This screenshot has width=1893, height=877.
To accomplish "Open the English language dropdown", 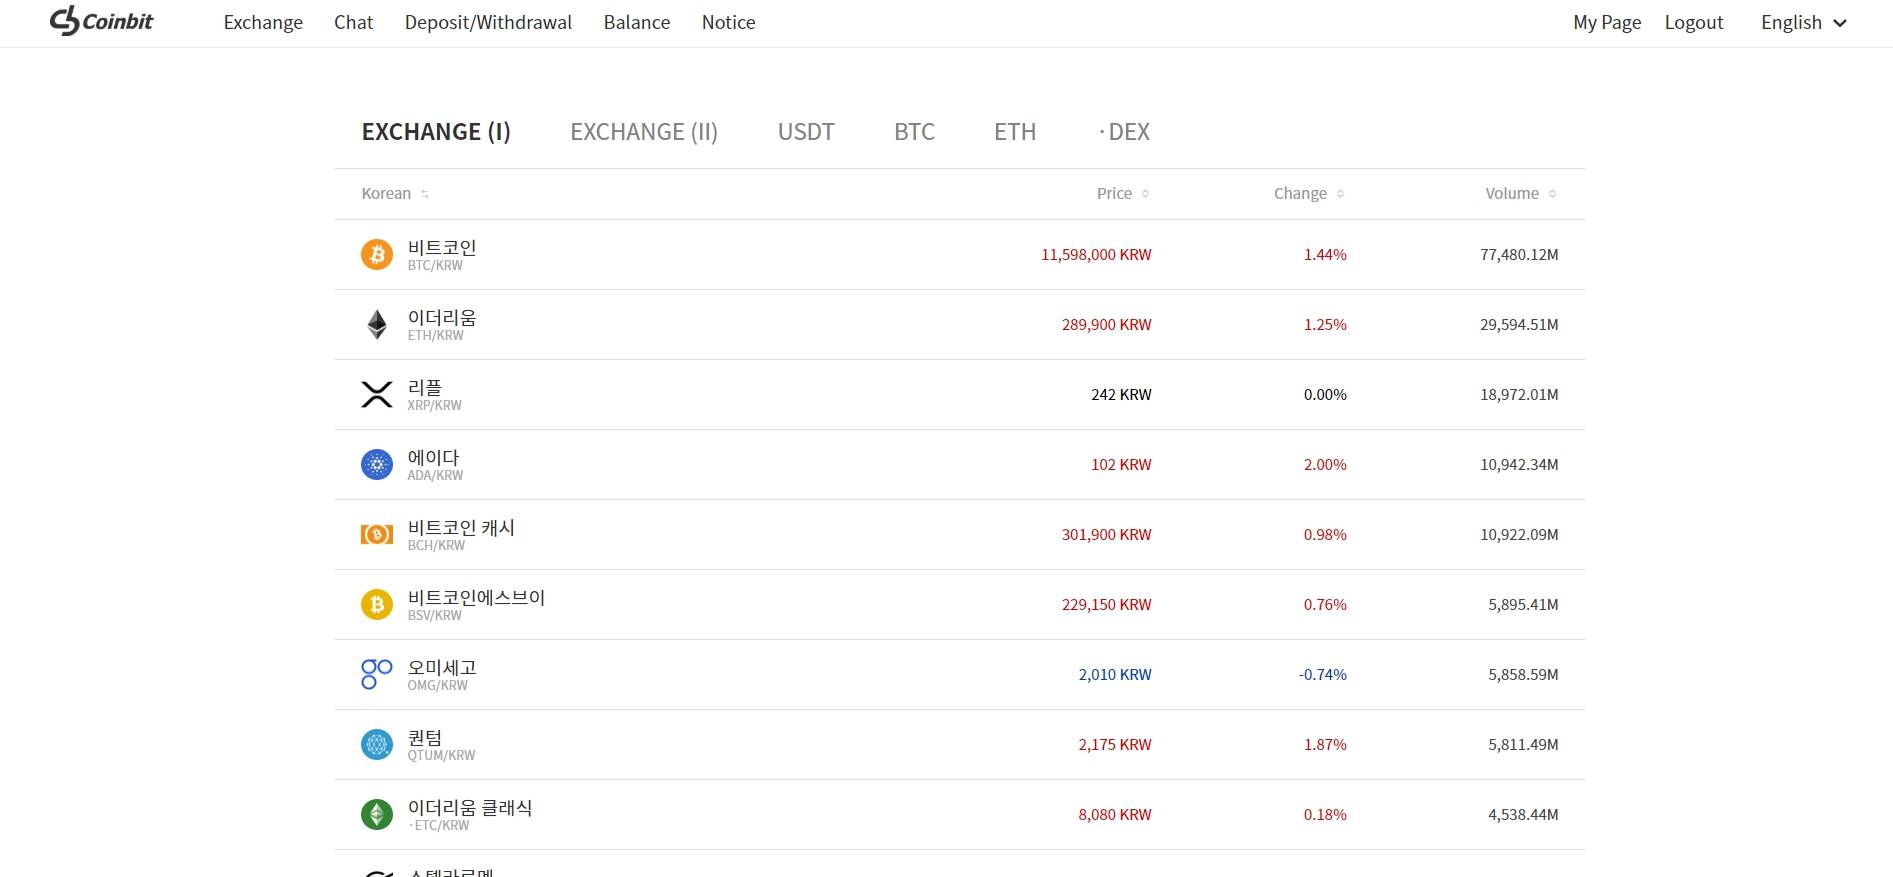I will coord(1804,22).
